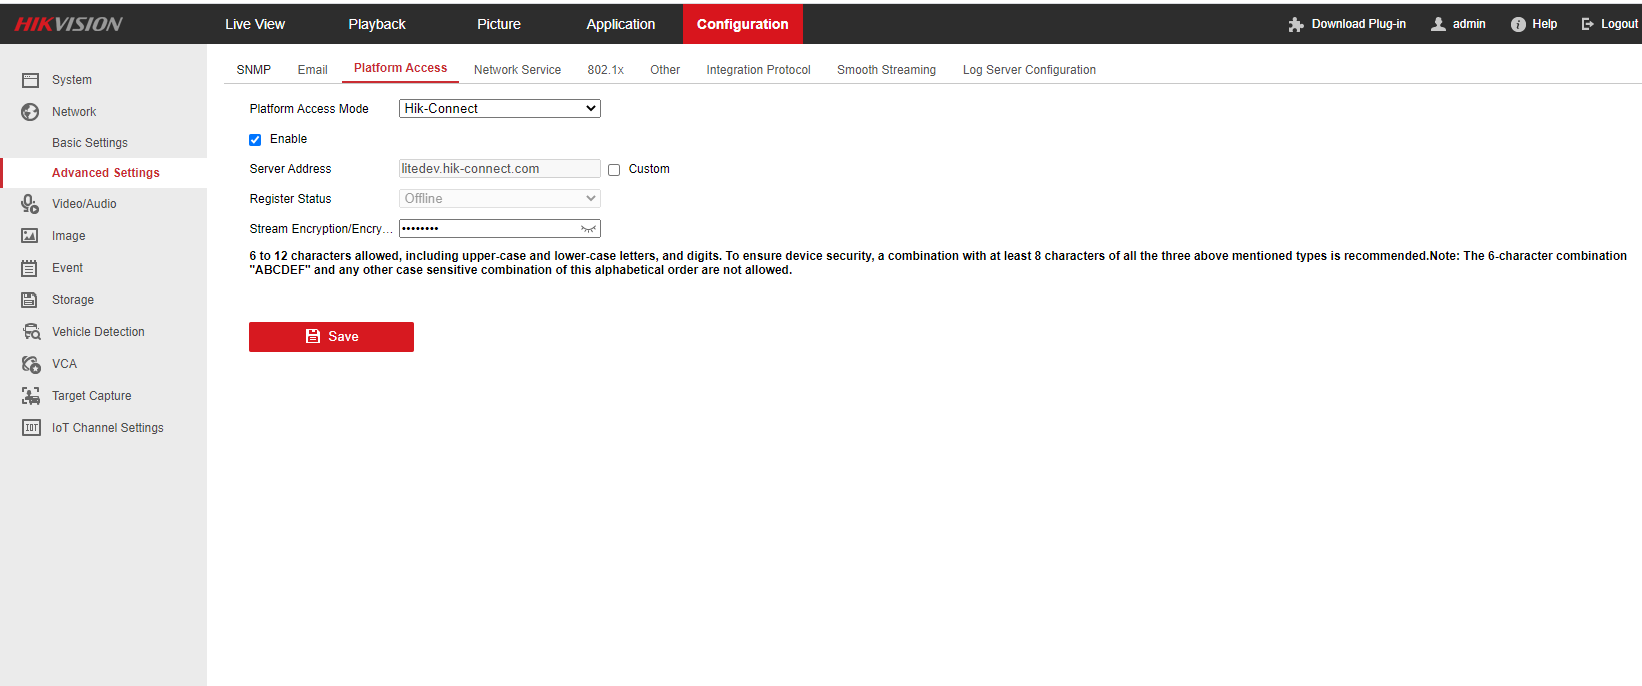Click the Stream Encryption key input field
The width and height of the screenshot is (1642, 686).
point(488,229)
